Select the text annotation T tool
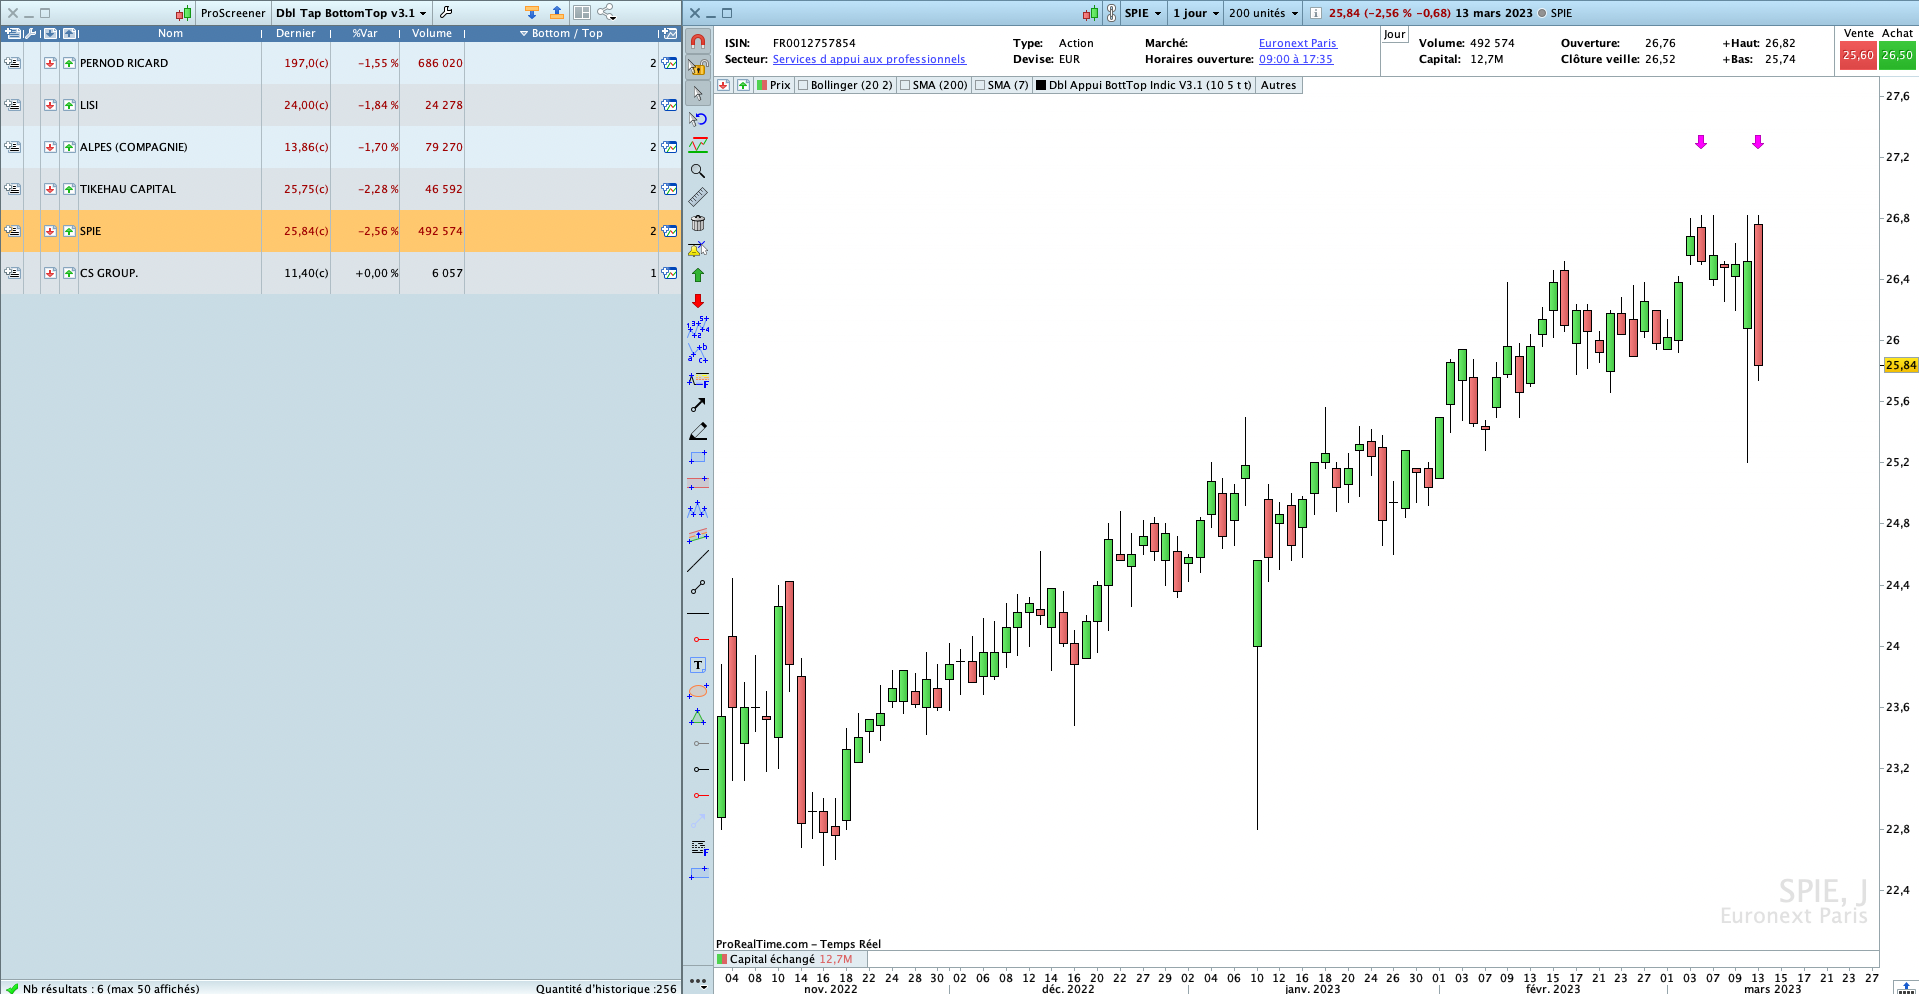This screenshot has width=1919, height=994. pyautogui.click(x=698, y=665)
